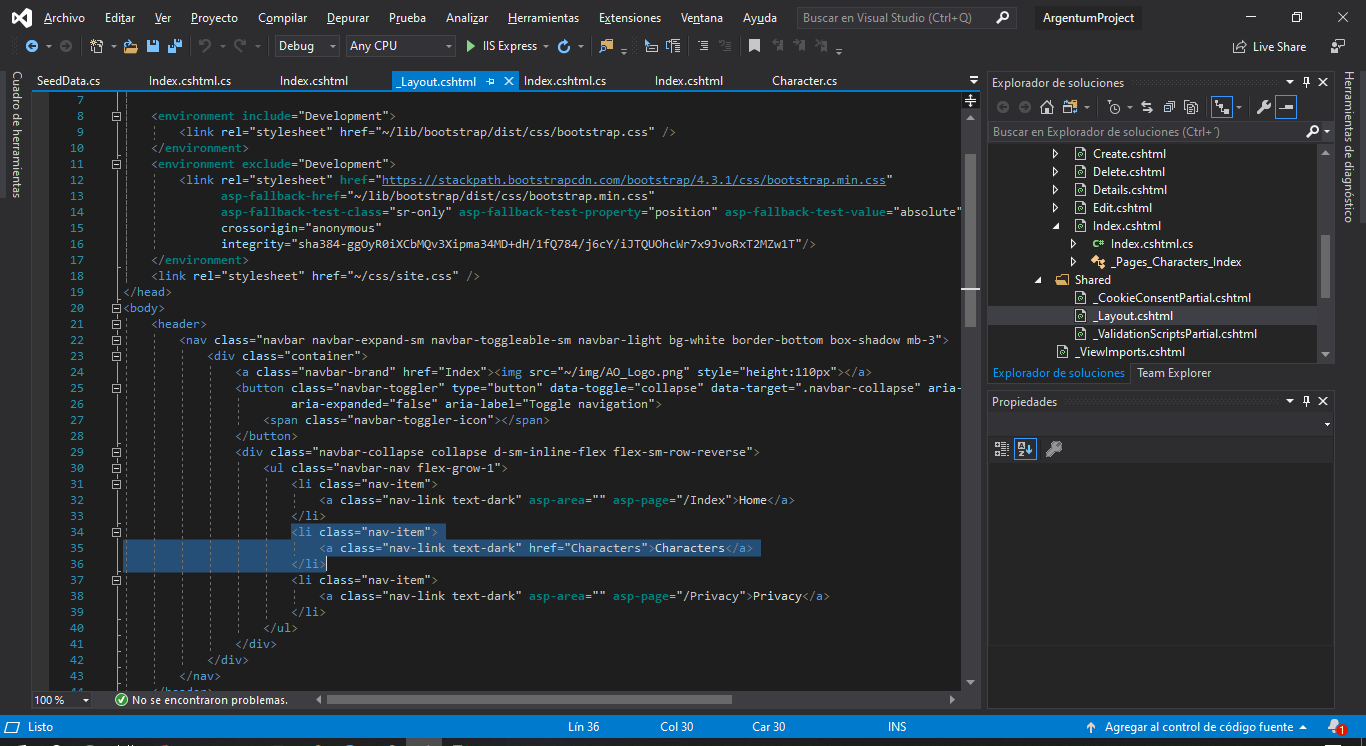The image size is (1366, 746).
Task: Click the Open File folder icon
Action: (x=131, y=46)
